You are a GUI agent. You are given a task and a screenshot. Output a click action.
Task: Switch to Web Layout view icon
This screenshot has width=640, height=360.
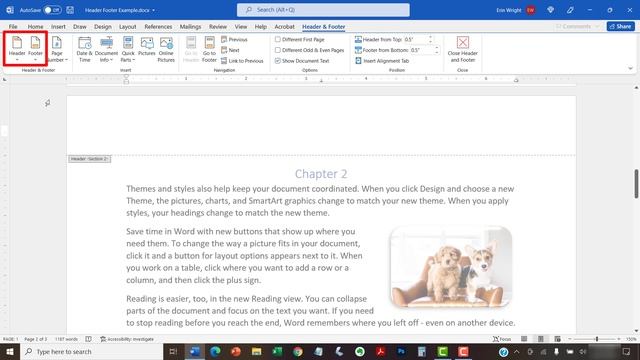pyautogui.click(x=558, y=339)
